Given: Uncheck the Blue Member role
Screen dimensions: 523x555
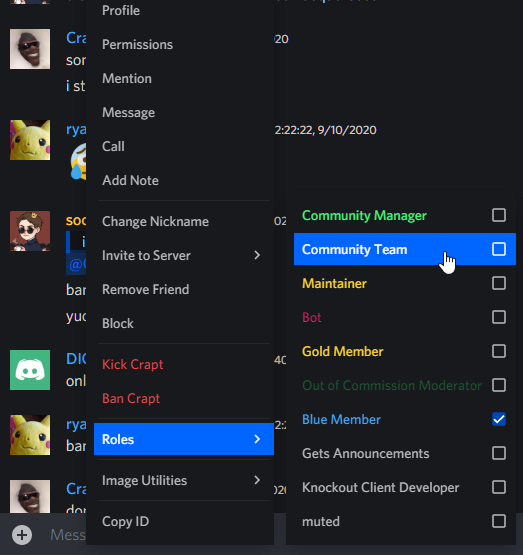Looking at the screenshot, I should [x=499, y=419].
